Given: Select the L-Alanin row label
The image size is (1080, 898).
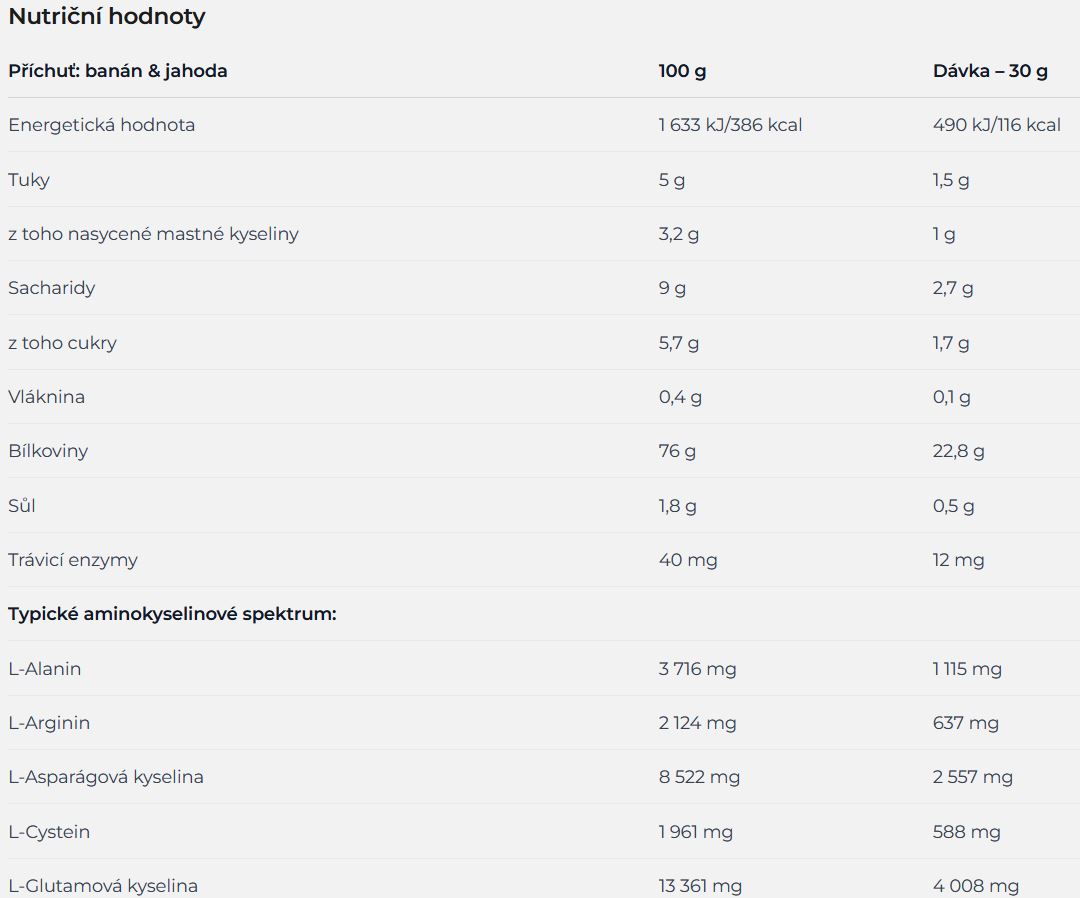Looking at the screenshot, I should point(44,669).
